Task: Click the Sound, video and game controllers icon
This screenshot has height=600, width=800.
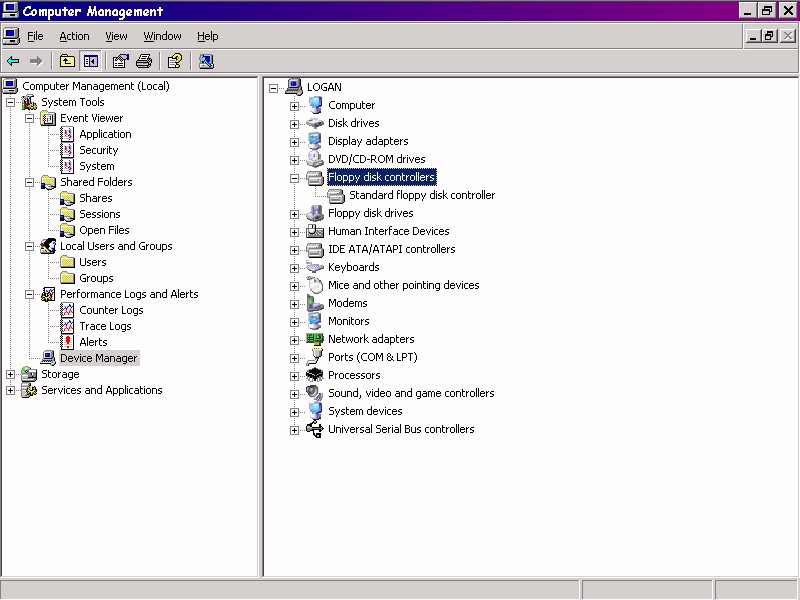Action: (315, 393)
